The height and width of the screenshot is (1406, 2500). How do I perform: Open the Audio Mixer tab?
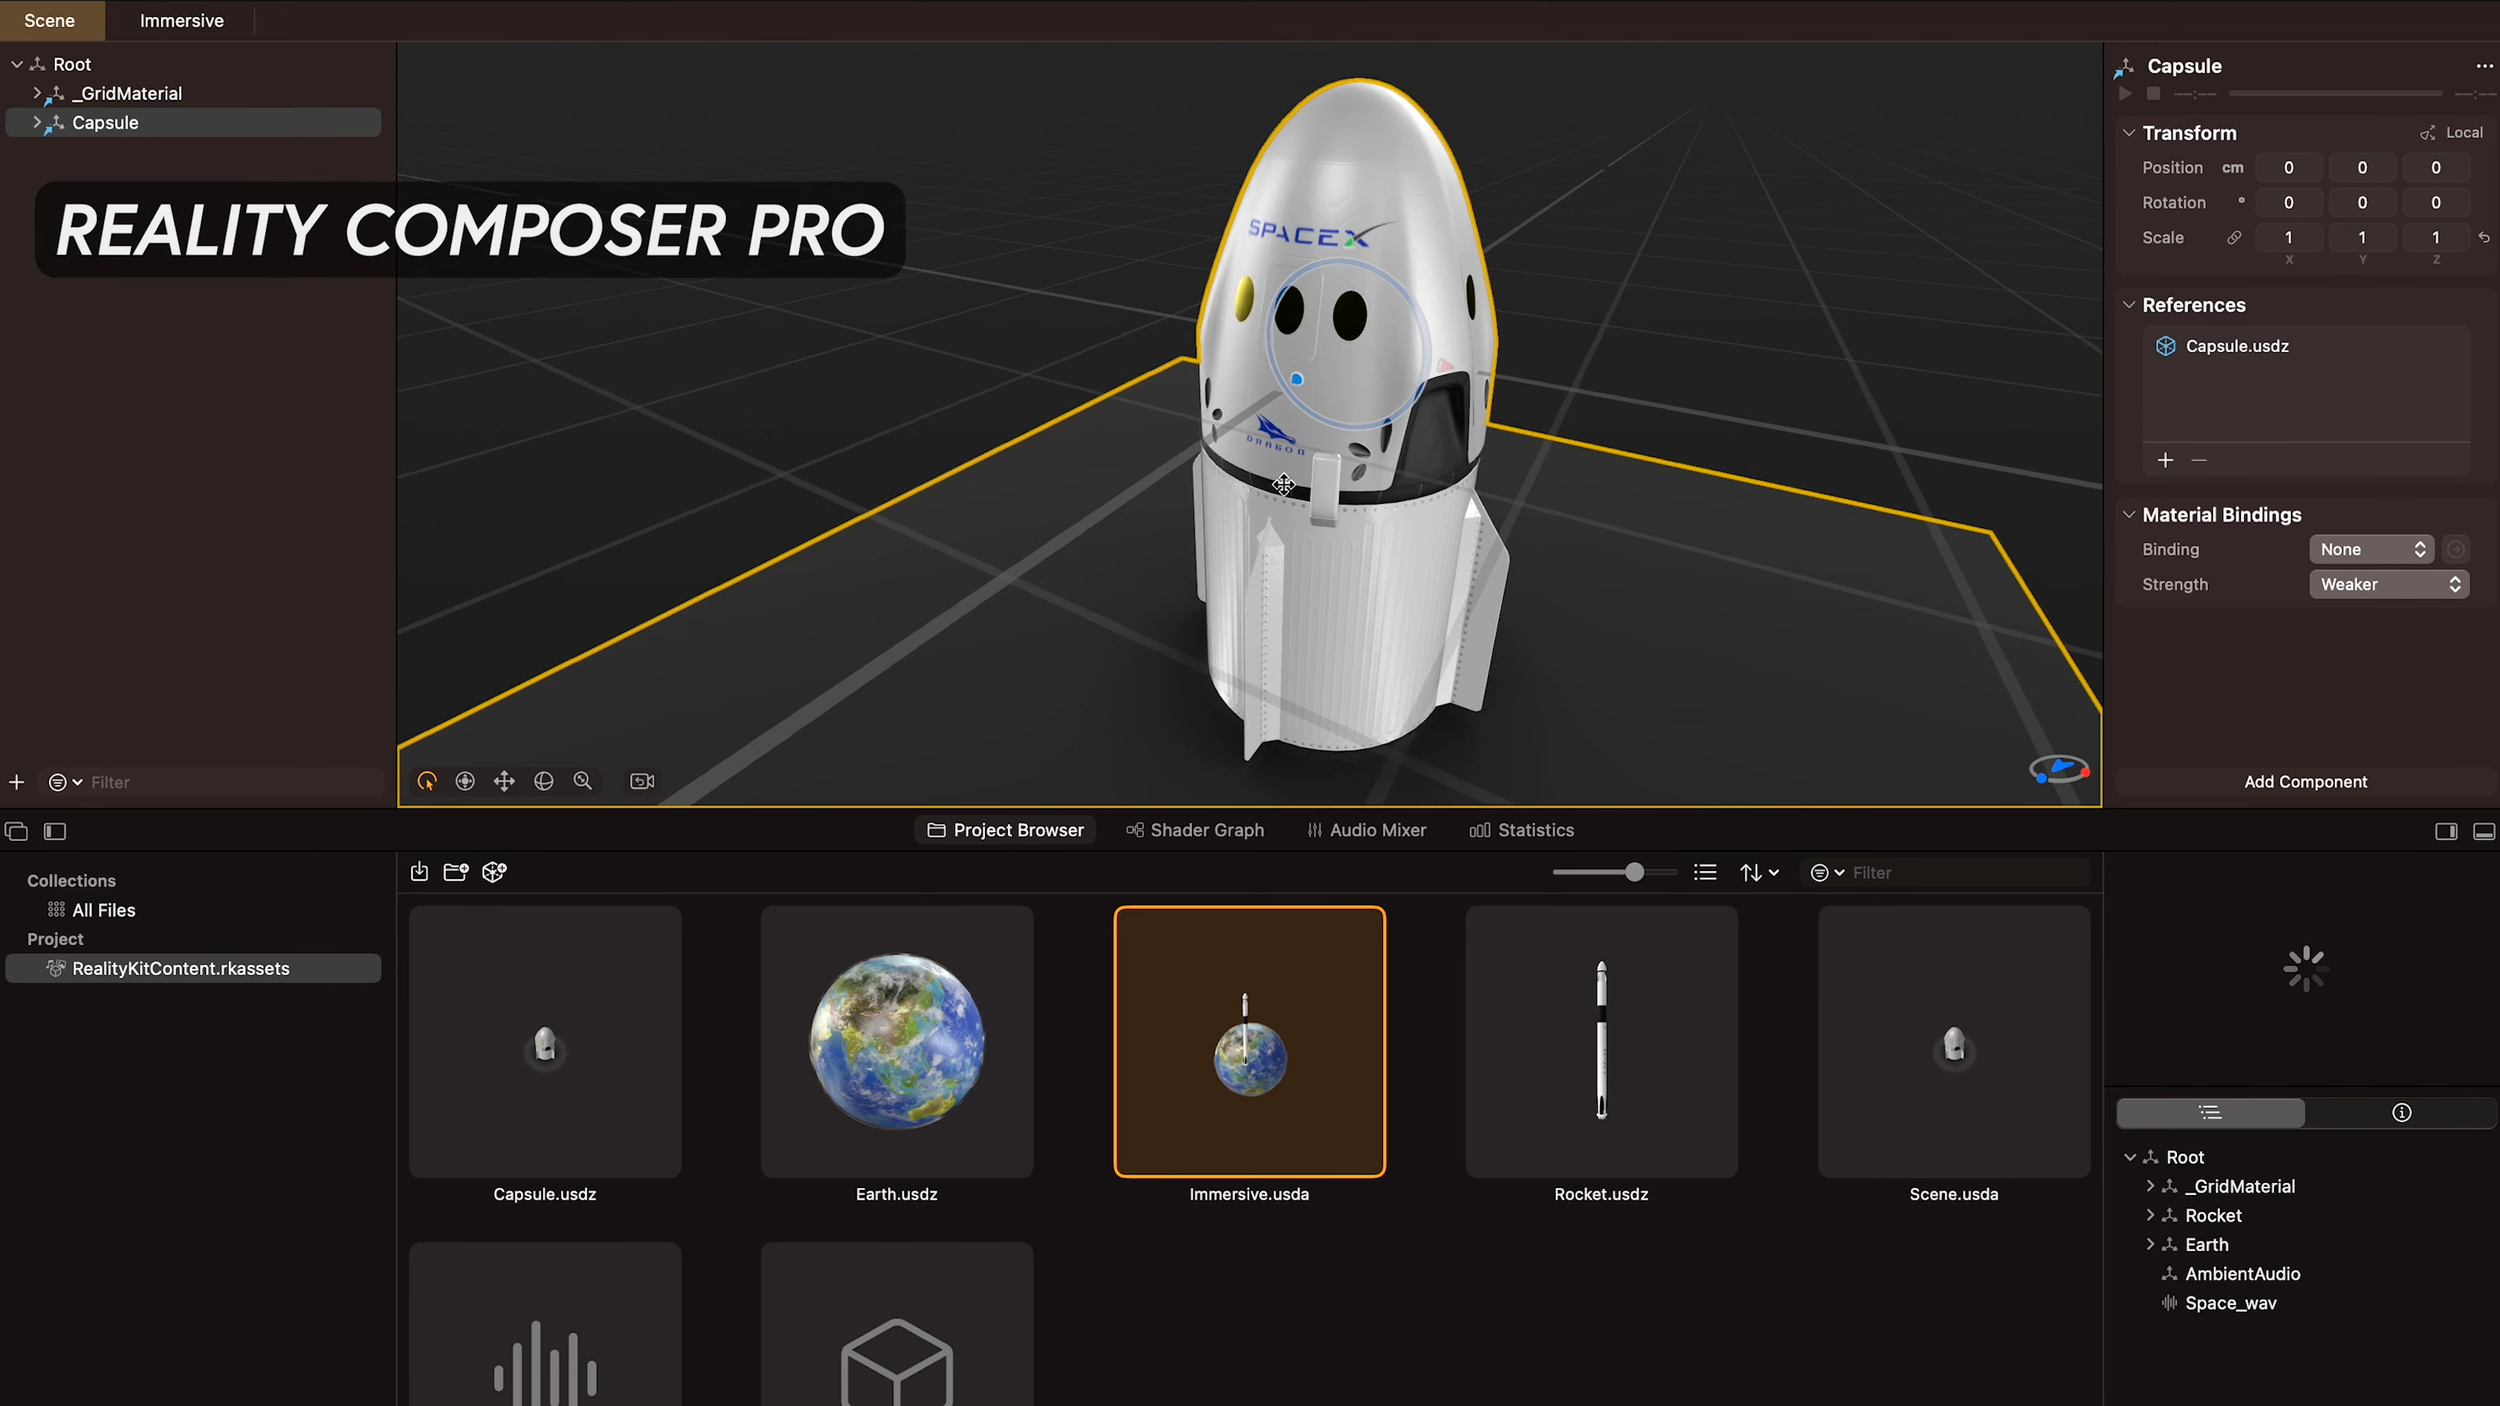pyautogui.click(x=1367, y=830)
